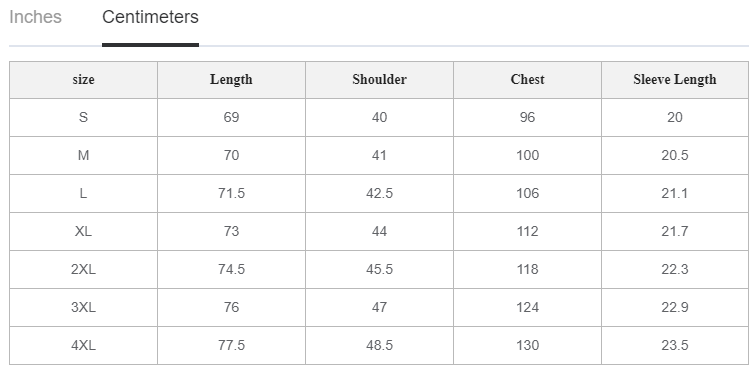Click the size column header
755x373 pixels.
point(83,79)
